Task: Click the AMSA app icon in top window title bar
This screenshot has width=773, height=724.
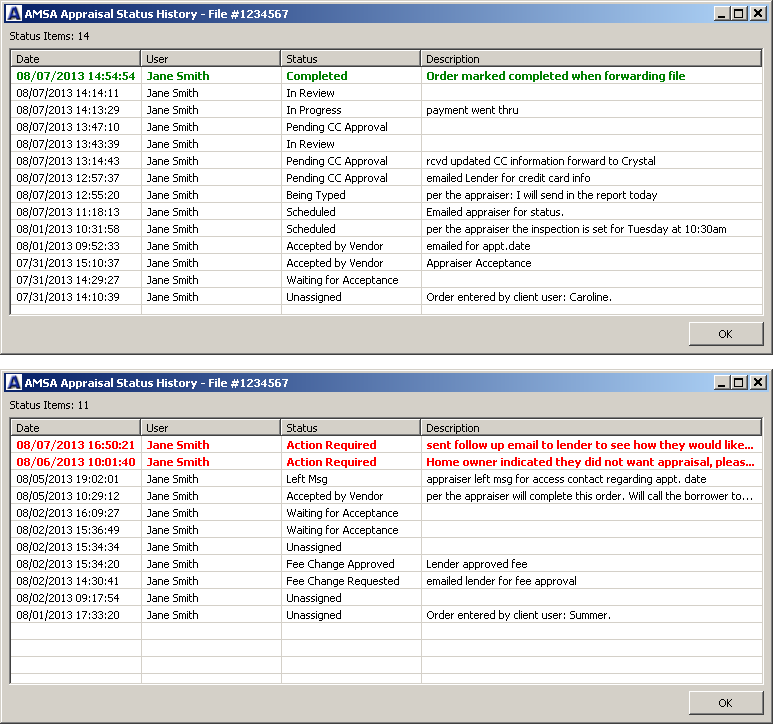Action: click(14, 14)
